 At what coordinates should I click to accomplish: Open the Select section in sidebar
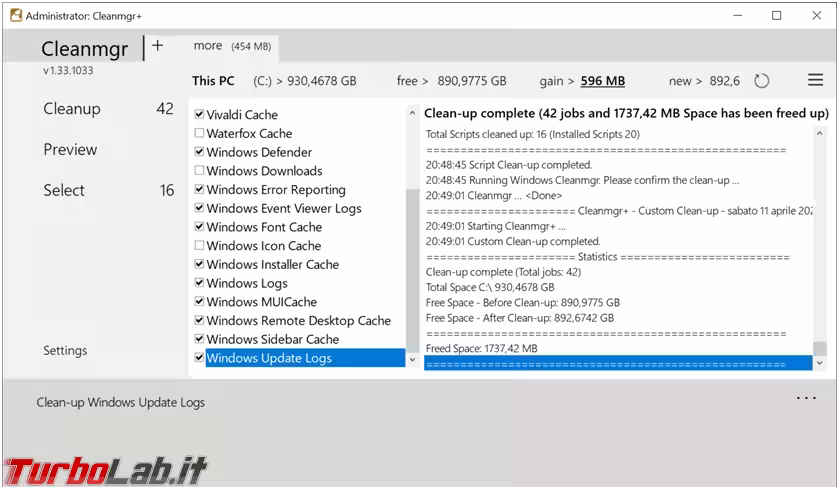pos(64,190)
